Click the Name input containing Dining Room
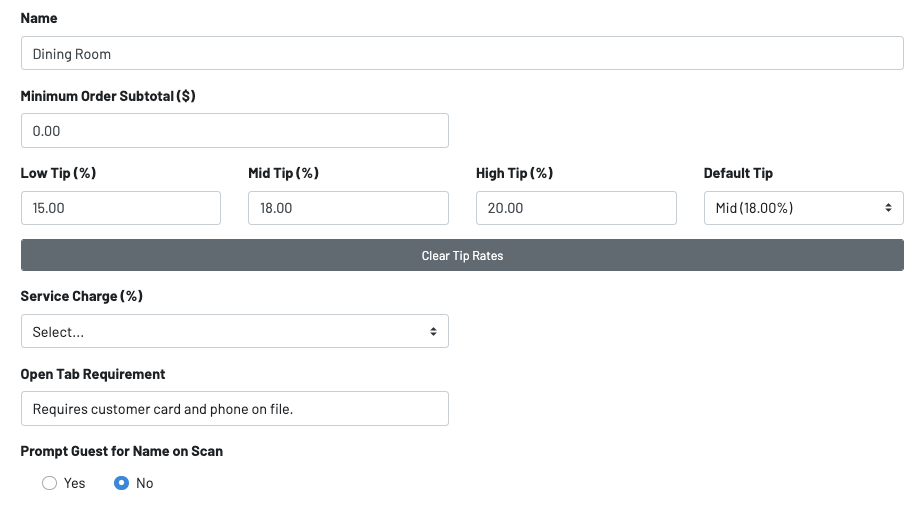Viewport: 922px width, 506px height. (x=461, y=54)
